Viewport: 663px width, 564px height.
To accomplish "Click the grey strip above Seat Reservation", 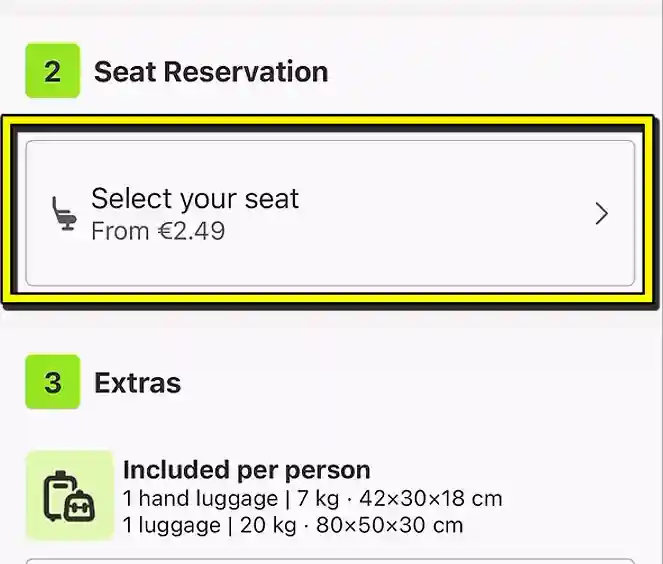I will click(330, 8).
